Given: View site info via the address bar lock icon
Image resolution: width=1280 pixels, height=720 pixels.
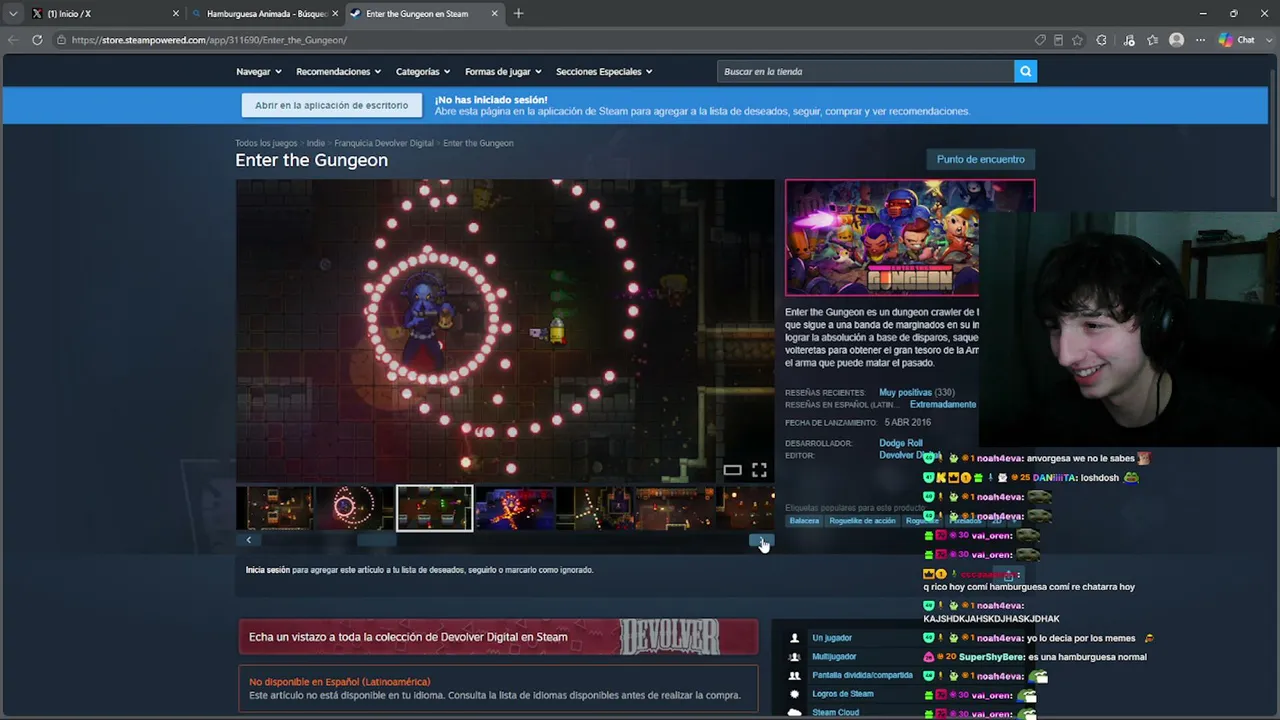Looking at the screenshot, I should [x=62, y=40].
